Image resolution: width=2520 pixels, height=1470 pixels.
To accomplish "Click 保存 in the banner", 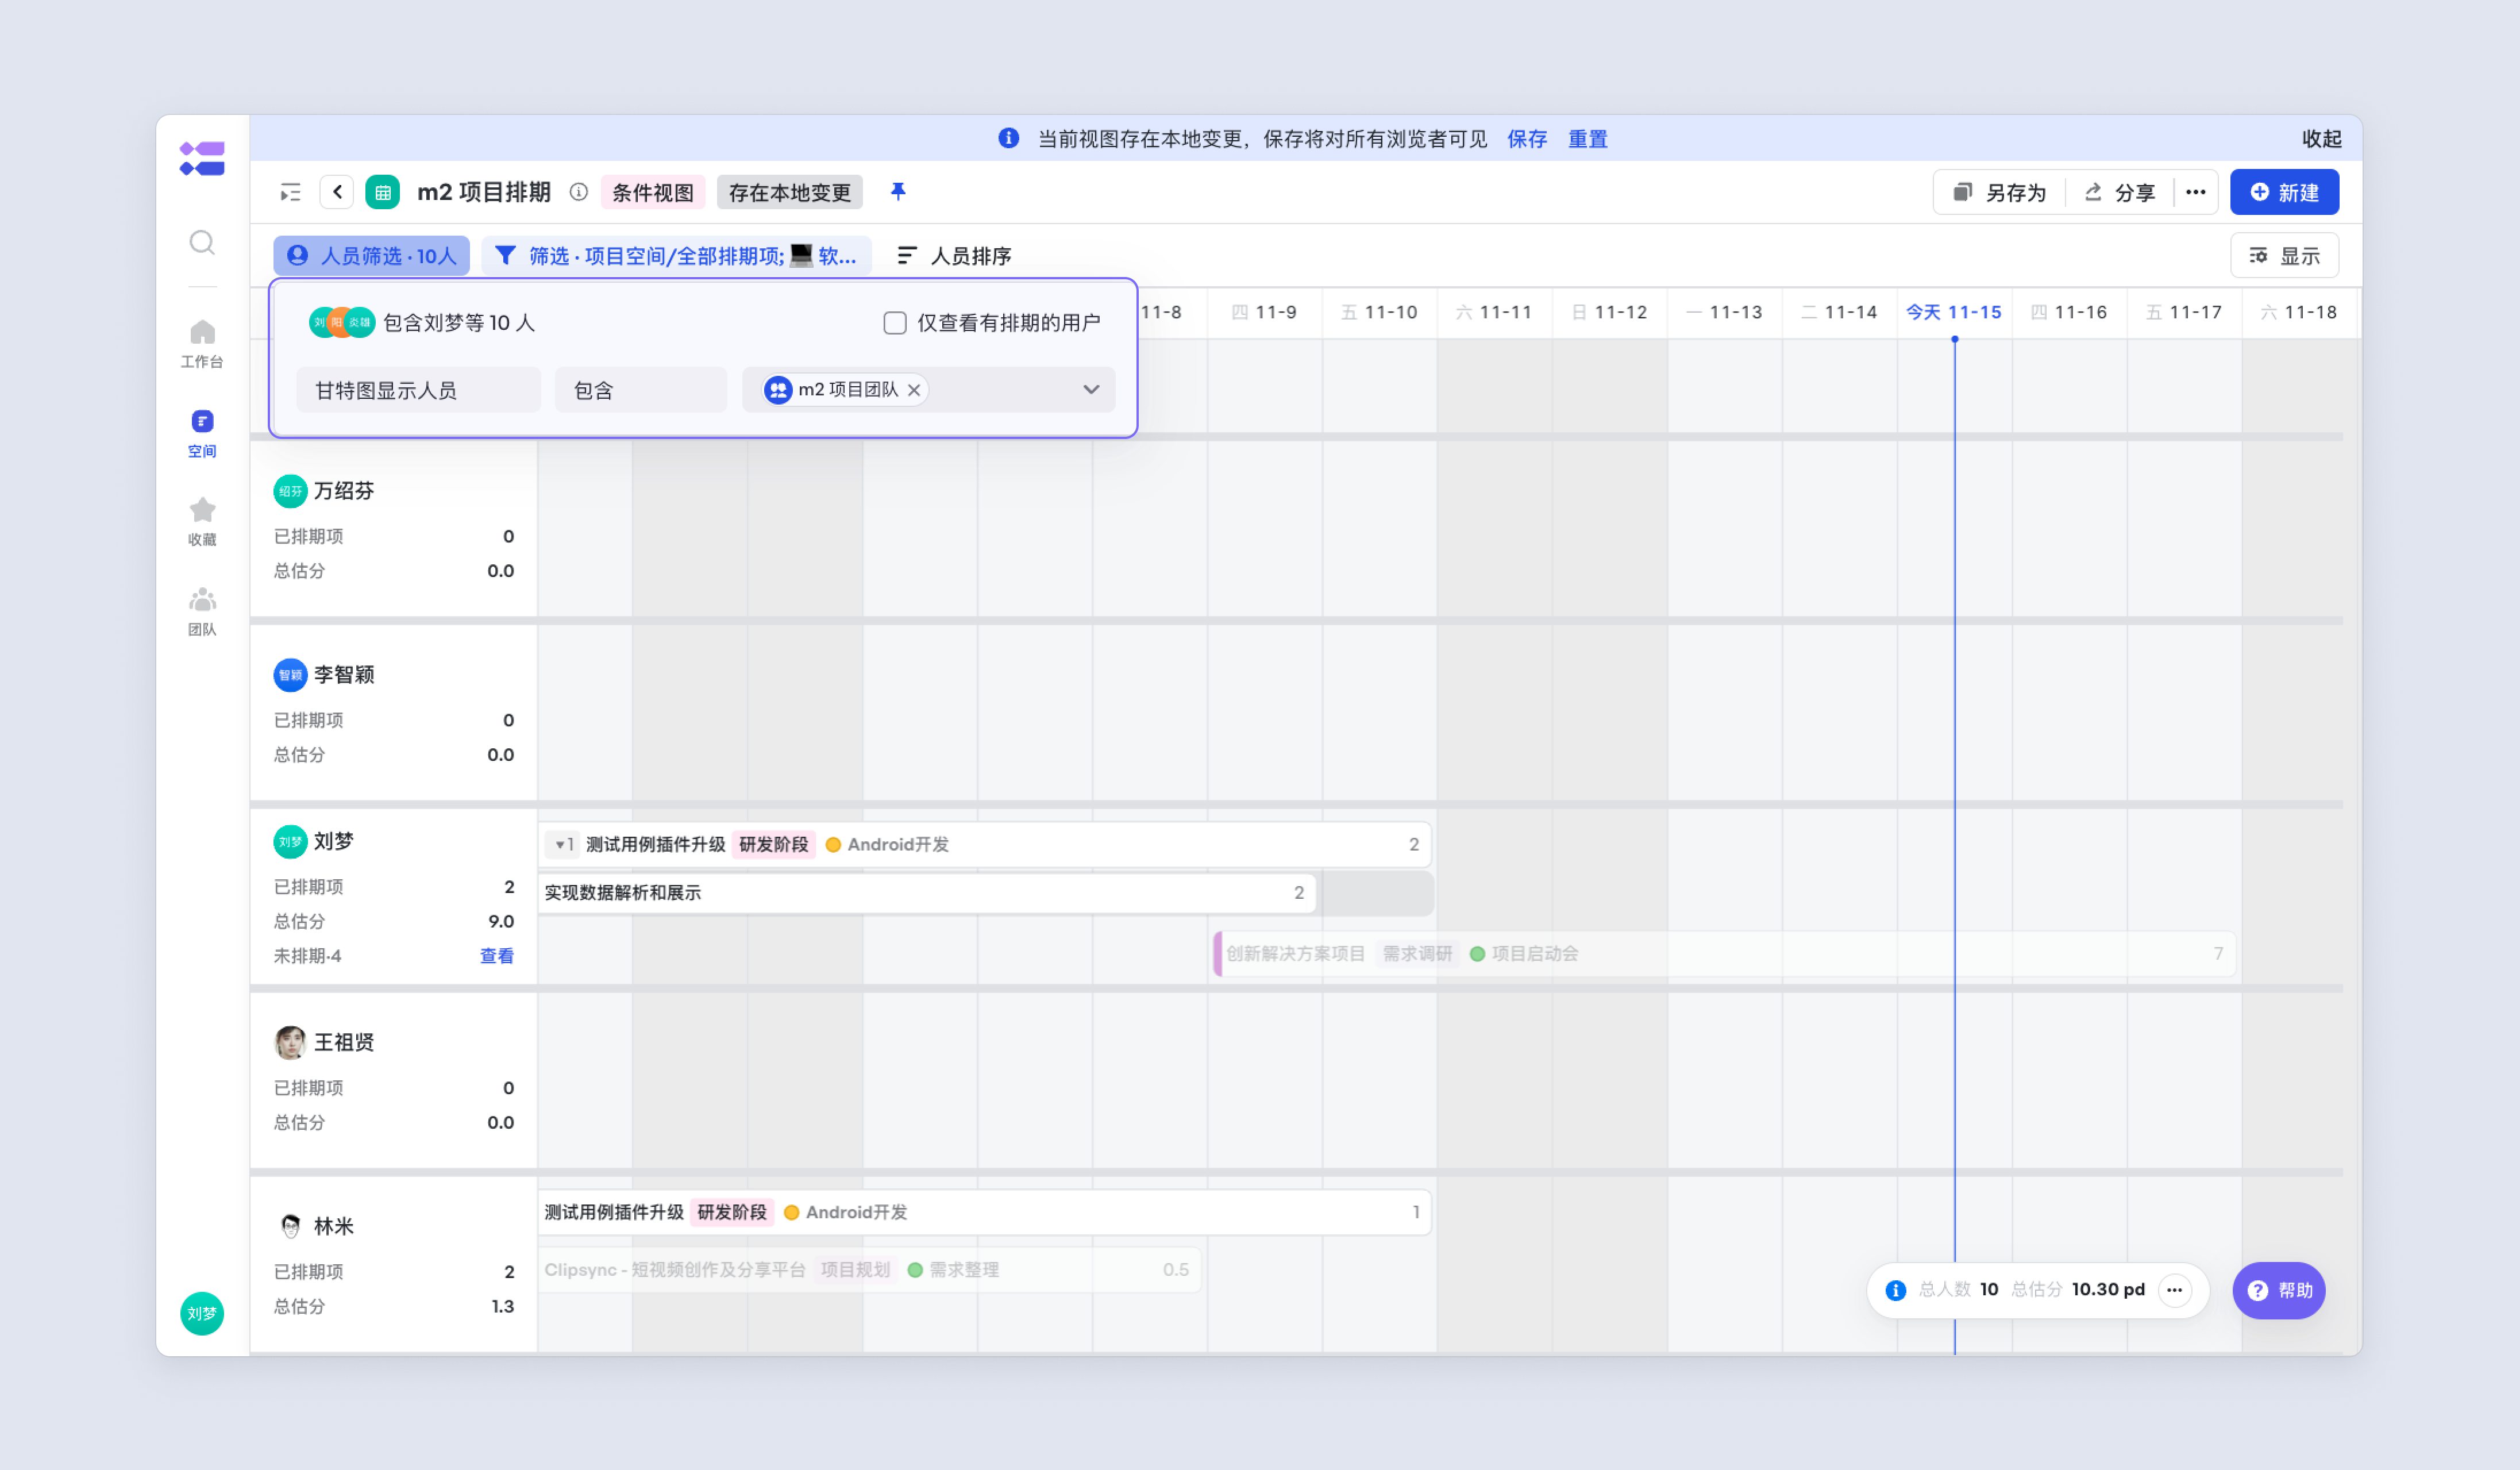I will click(1527, 139).
